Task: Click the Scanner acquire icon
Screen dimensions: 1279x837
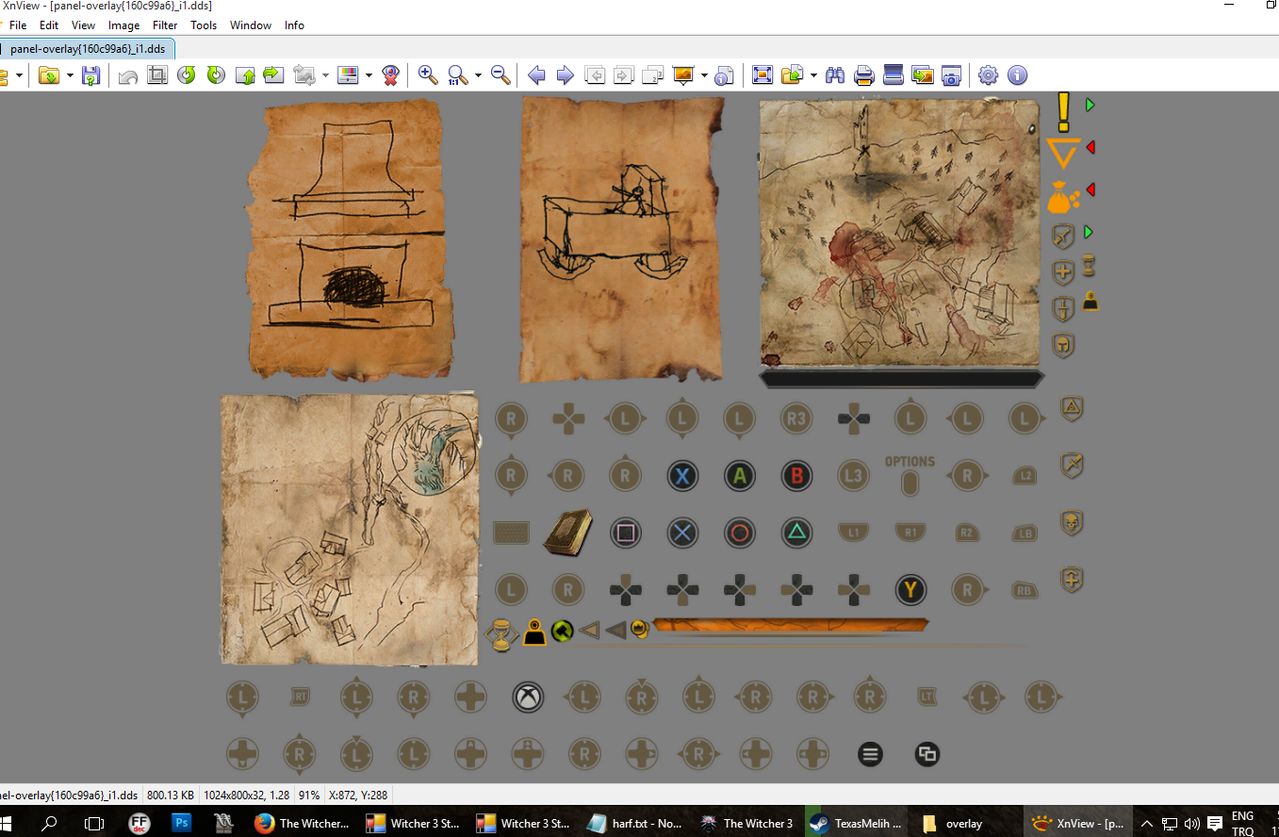Action: point(894,75)
